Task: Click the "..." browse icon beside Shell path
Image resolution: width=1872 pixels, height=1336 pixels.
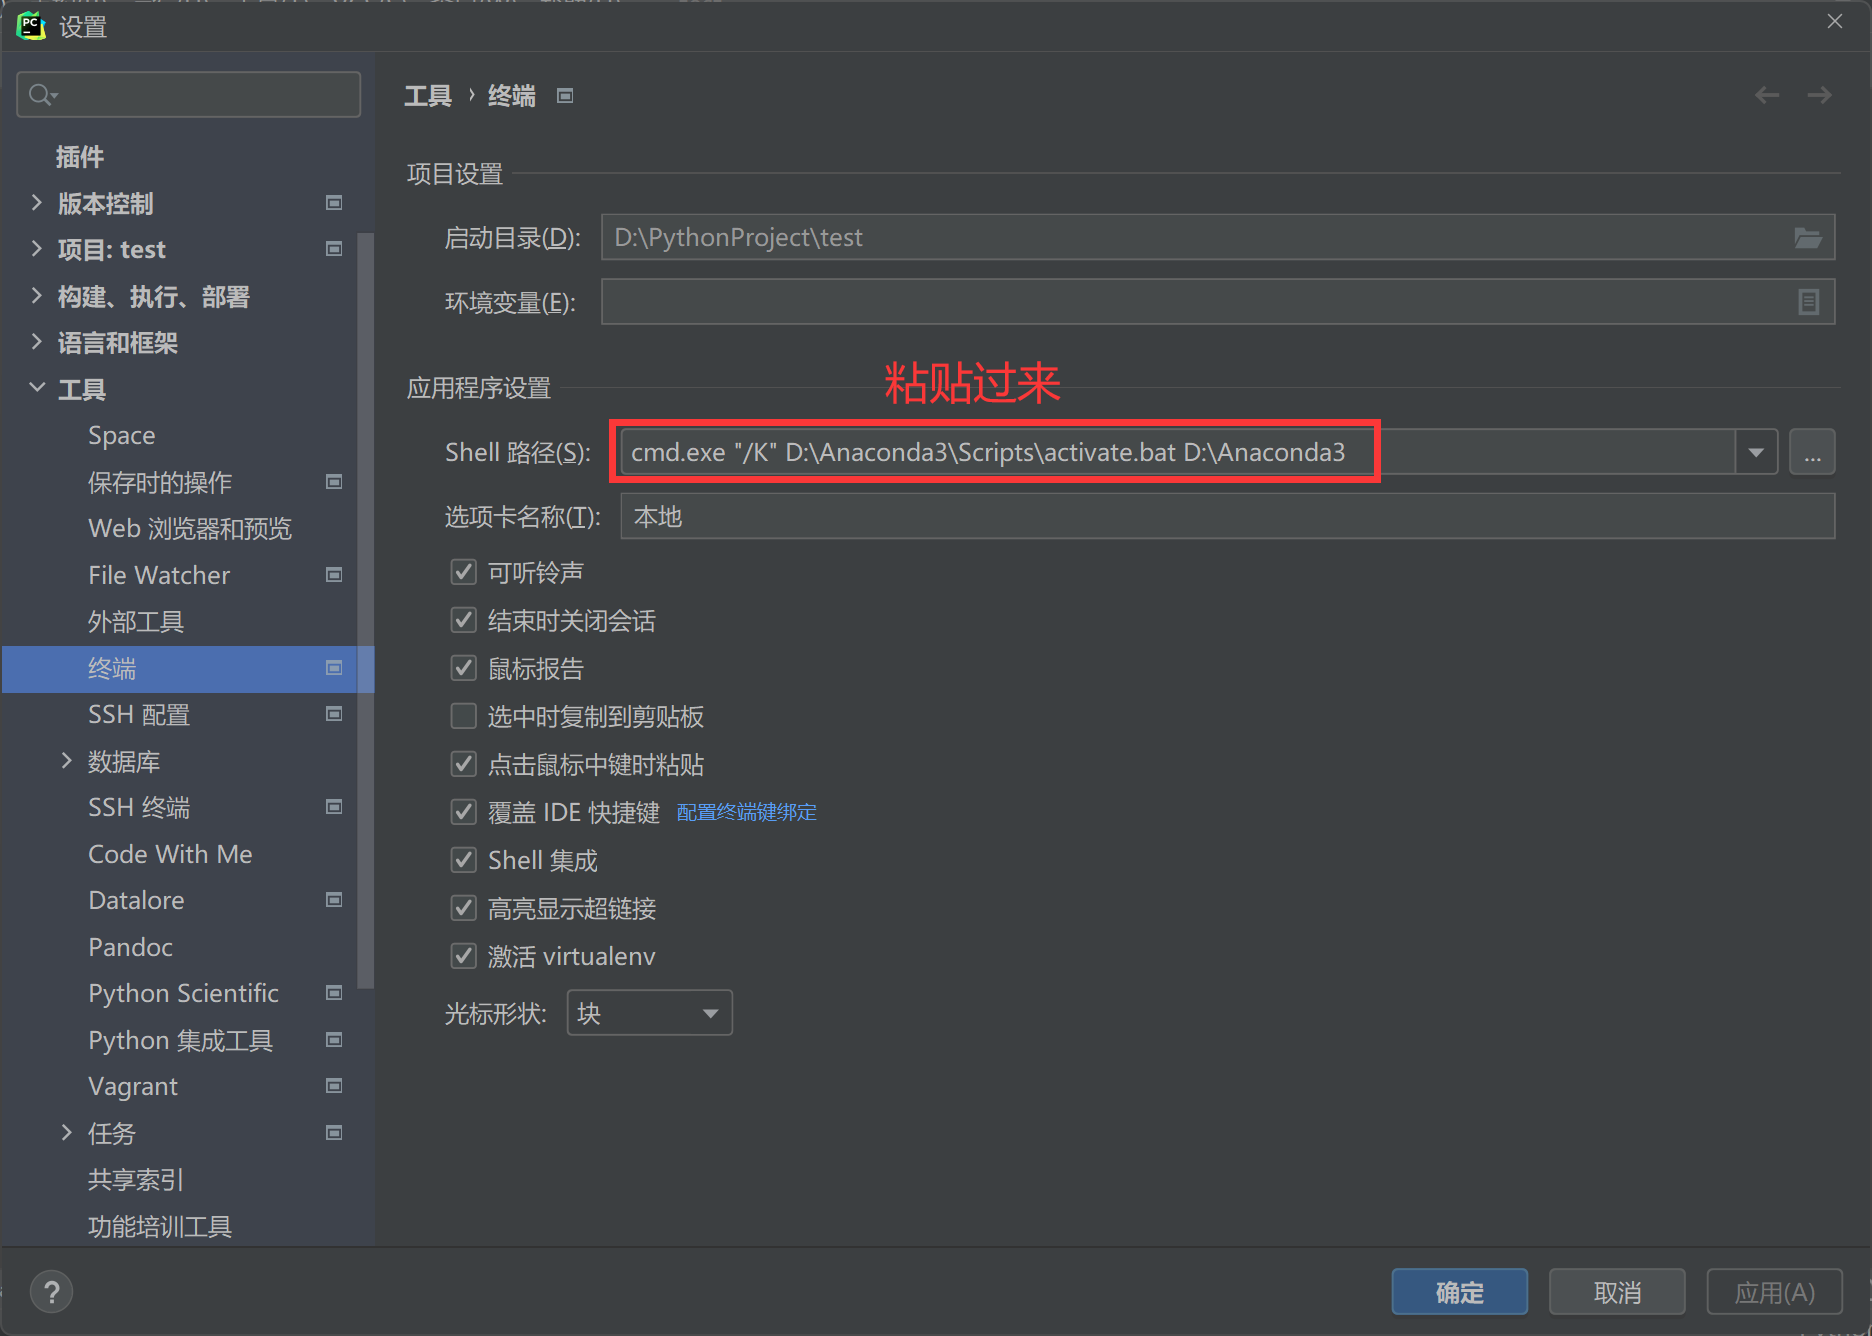Action: pyautogui.click(x=1812, y=452)
